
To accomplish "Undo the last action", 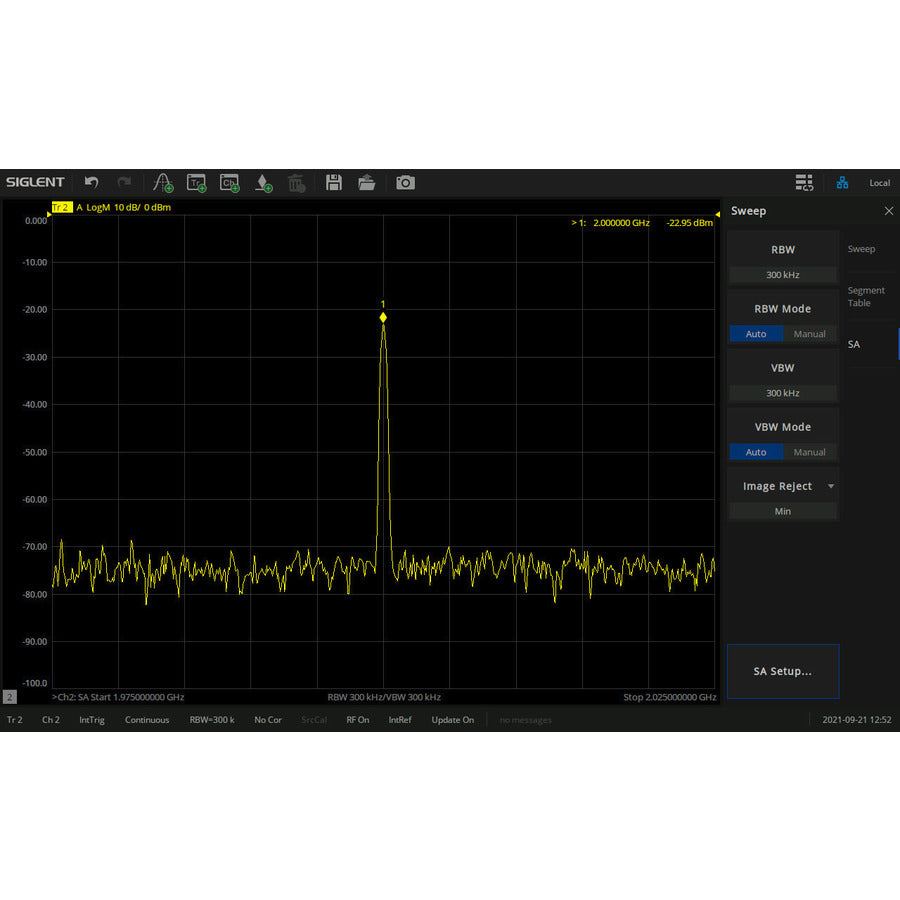I will (x=90, y=183).
